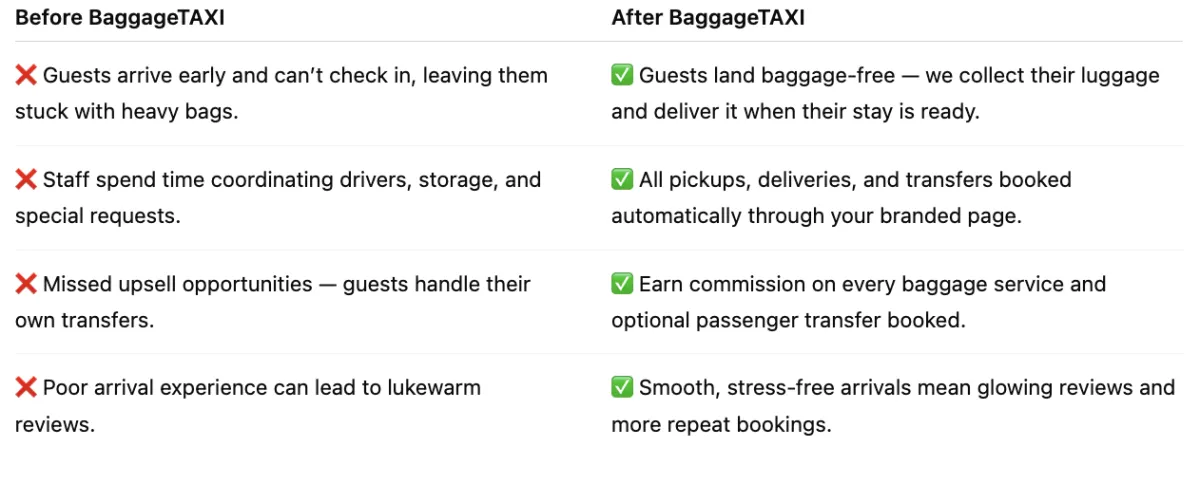Click the red cross beside 'Staff spend time'
This screenshot has height=484, width=1200.
pos(26,180)
